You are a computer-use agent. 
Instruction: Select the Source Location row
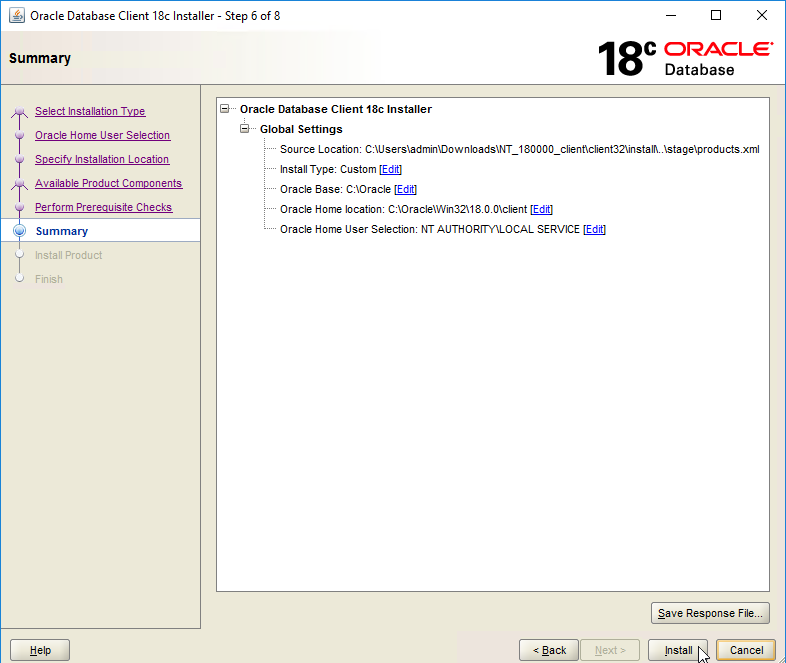[519, 149]
